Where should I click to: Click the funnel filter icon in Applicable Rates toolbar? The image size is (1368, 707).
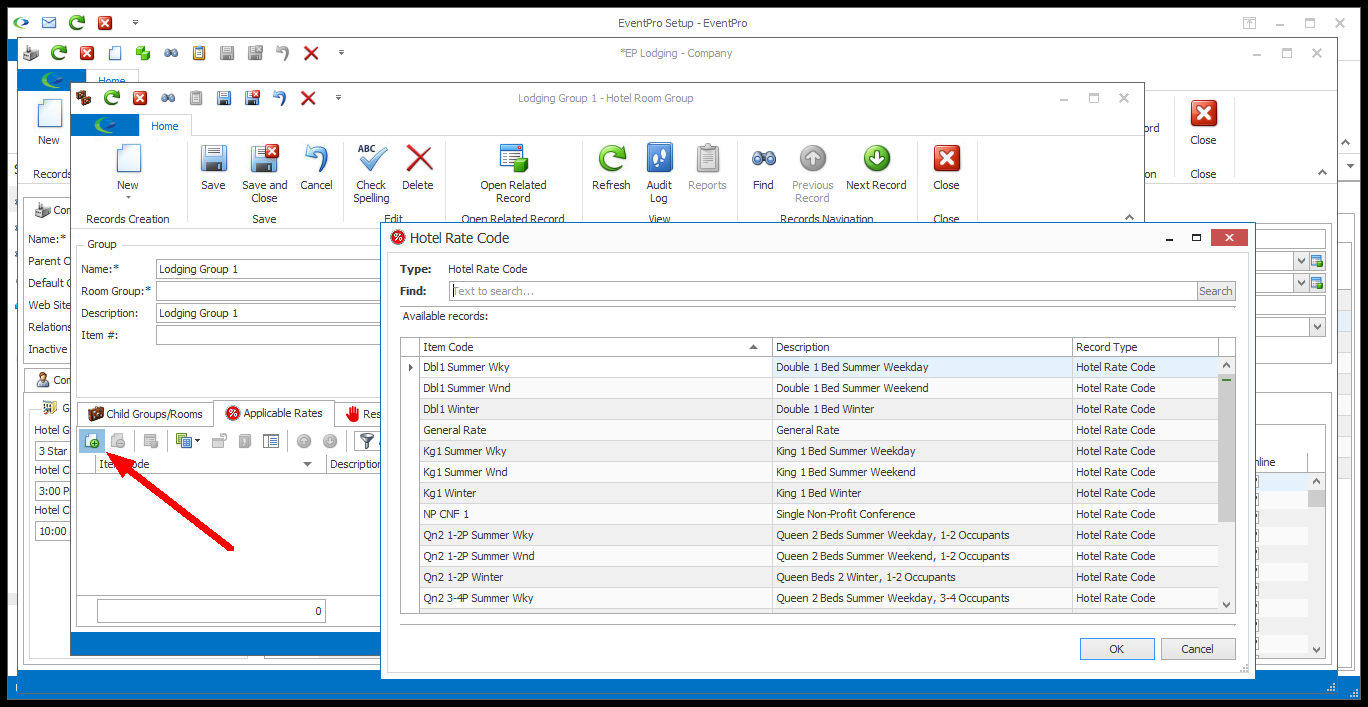pos(368,441)
